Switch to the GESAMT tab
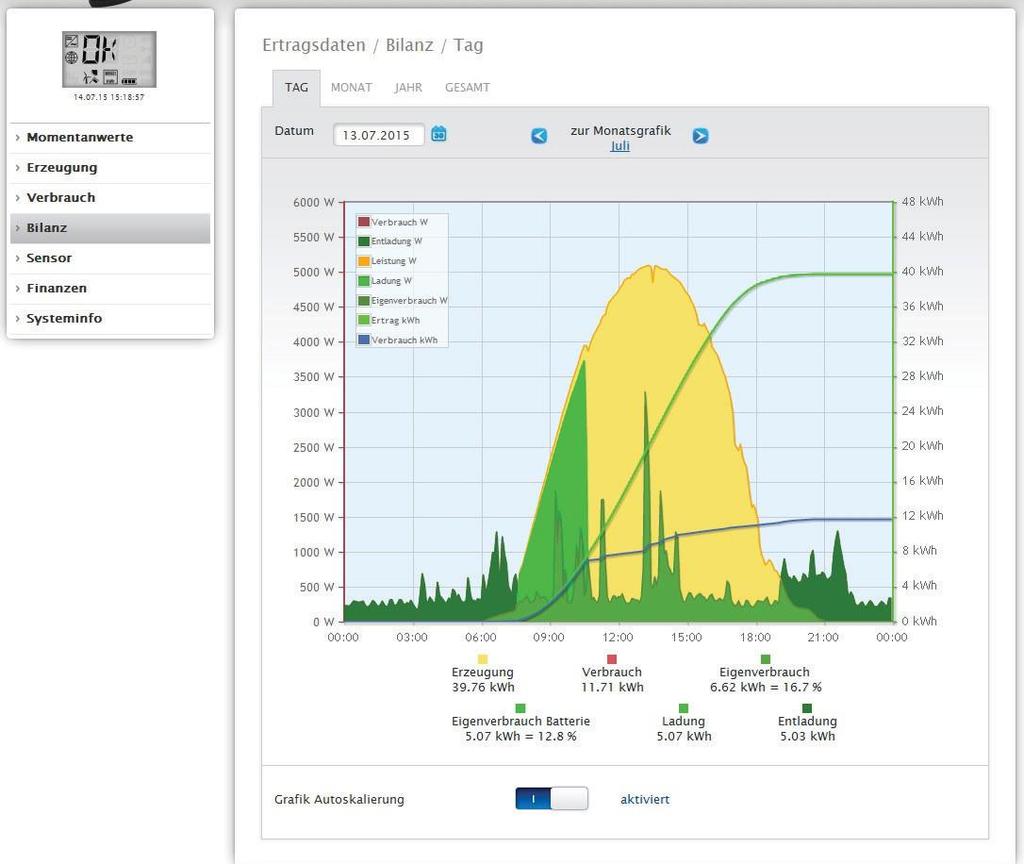This screenshot has width=1024, height=864. point(467,88)
